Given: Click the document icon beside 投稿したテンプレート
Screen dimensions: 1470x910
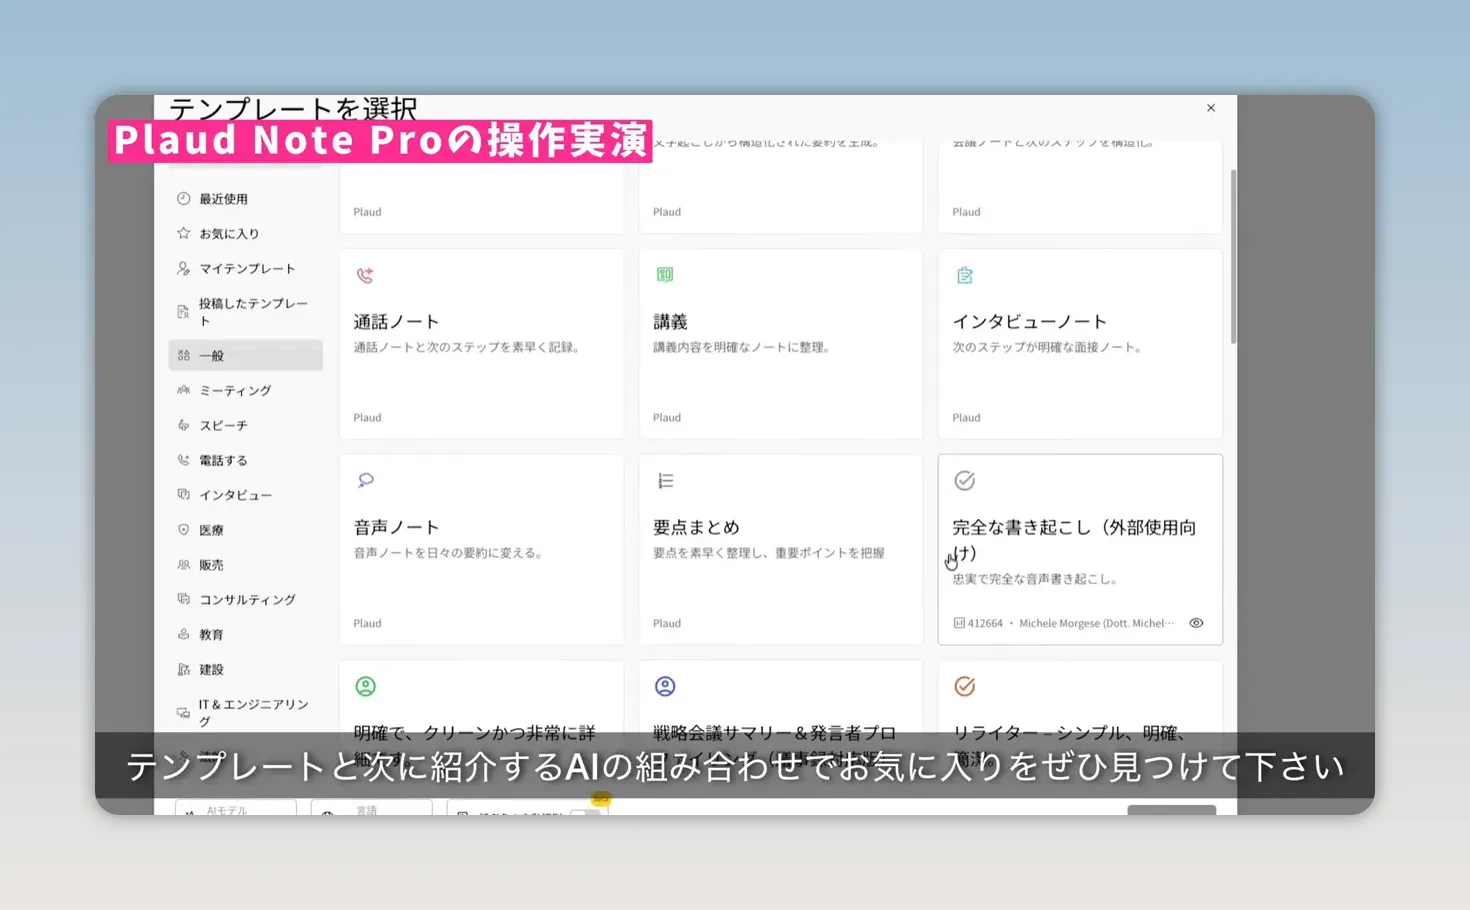Looking at the screenshot, I should click(x=183, y=312).
